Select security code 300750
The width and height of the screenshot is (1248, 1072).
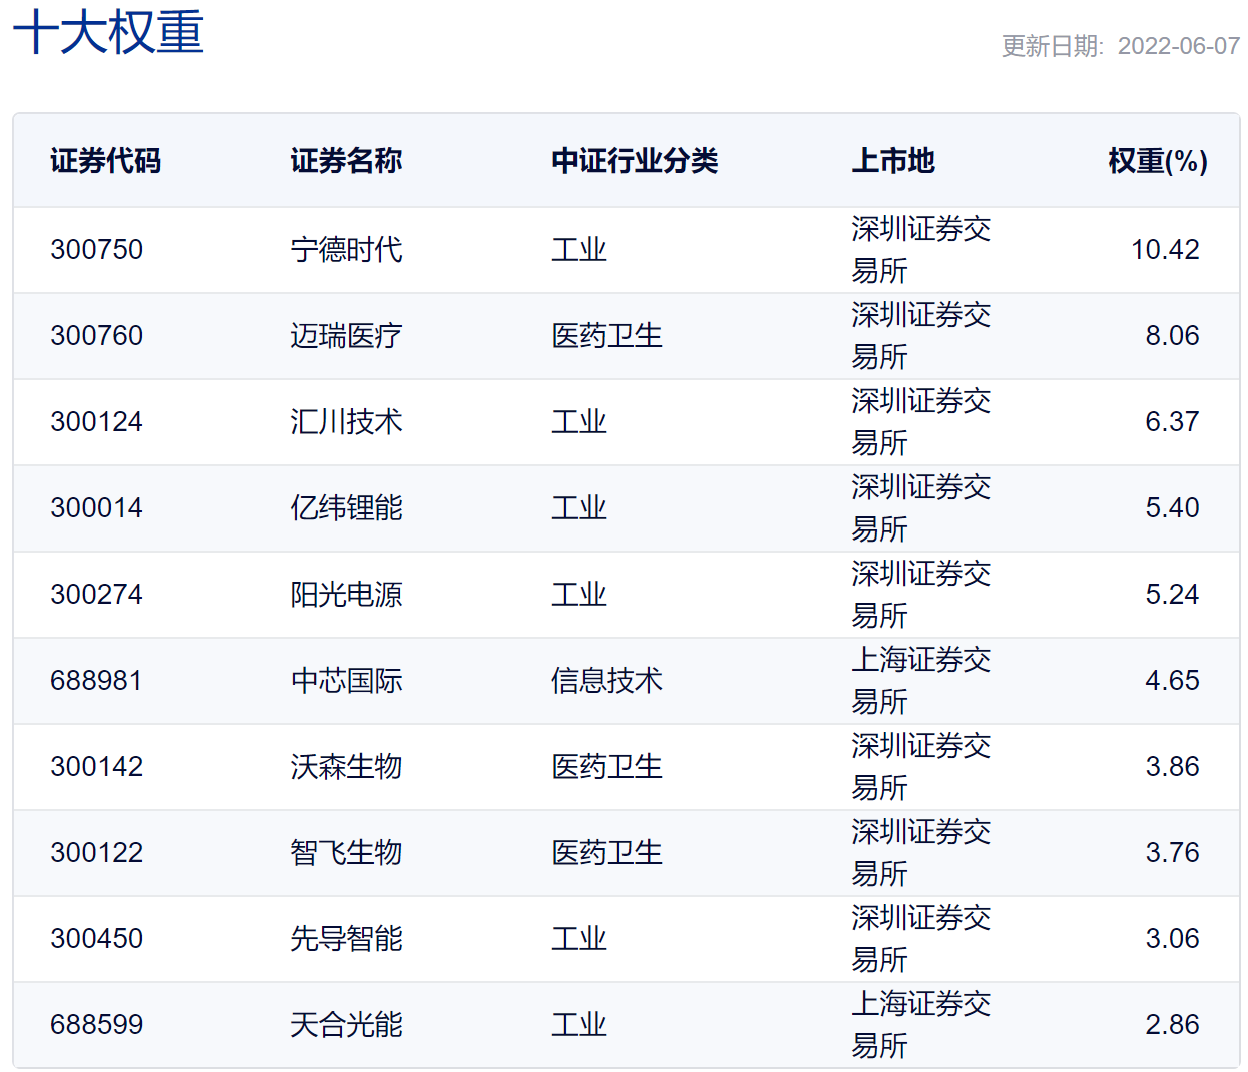coord(97,249)
